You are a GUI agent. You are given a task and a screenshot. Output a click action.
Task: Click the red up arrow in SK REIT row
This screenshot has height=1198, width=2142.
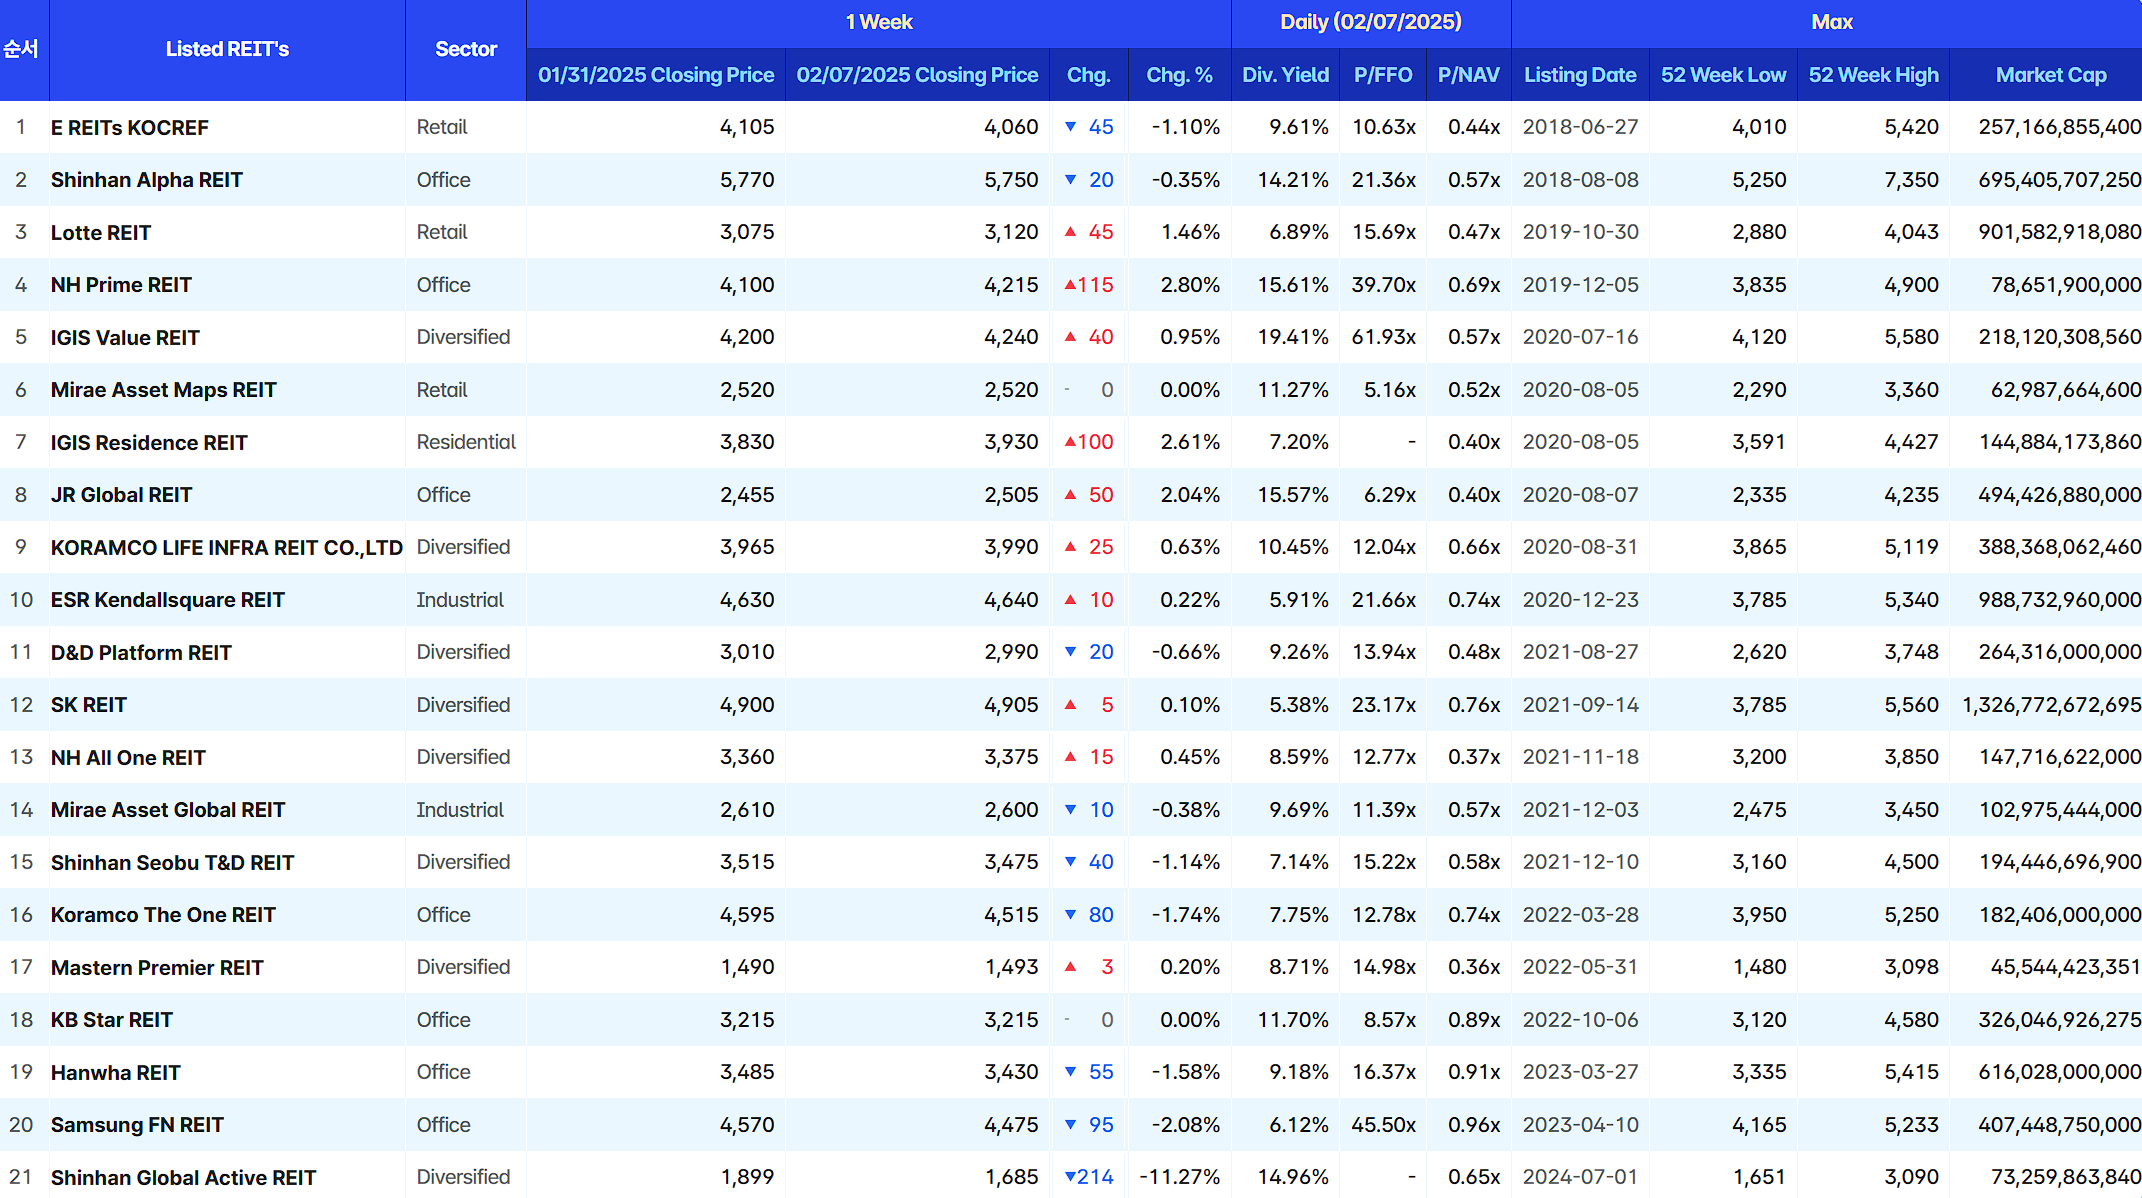[1070, 705]
